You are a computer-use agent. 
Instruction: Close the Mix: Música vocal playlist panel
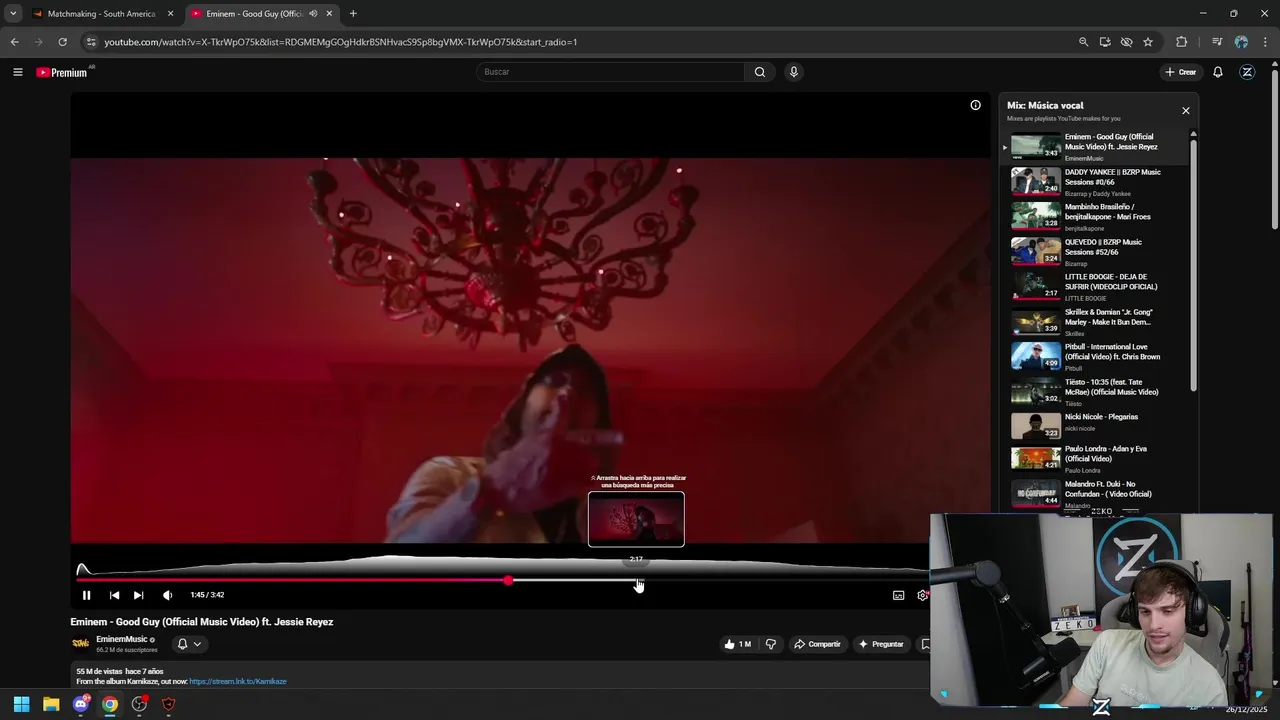(x=1186, y=111)
